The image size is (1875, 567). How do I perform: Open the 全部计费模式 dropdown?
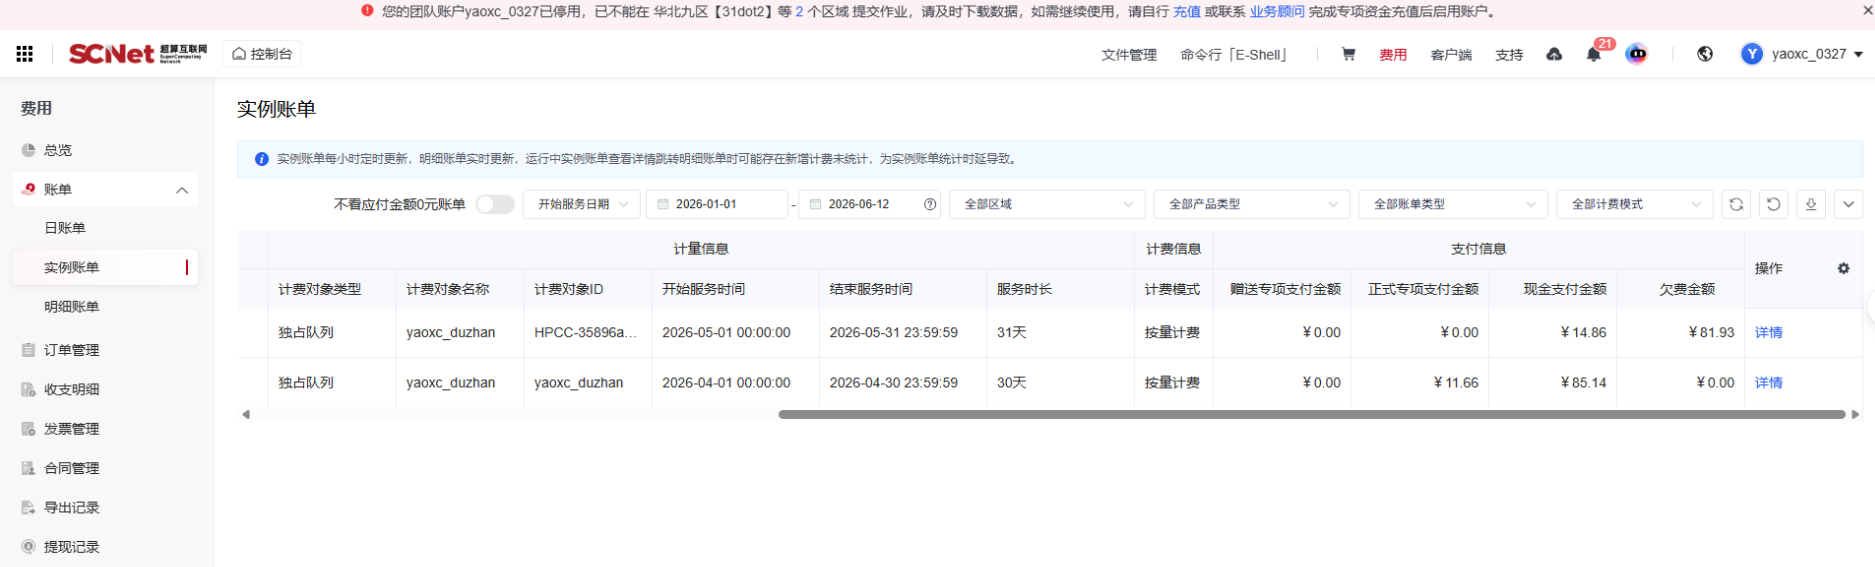click(1635, 204)
